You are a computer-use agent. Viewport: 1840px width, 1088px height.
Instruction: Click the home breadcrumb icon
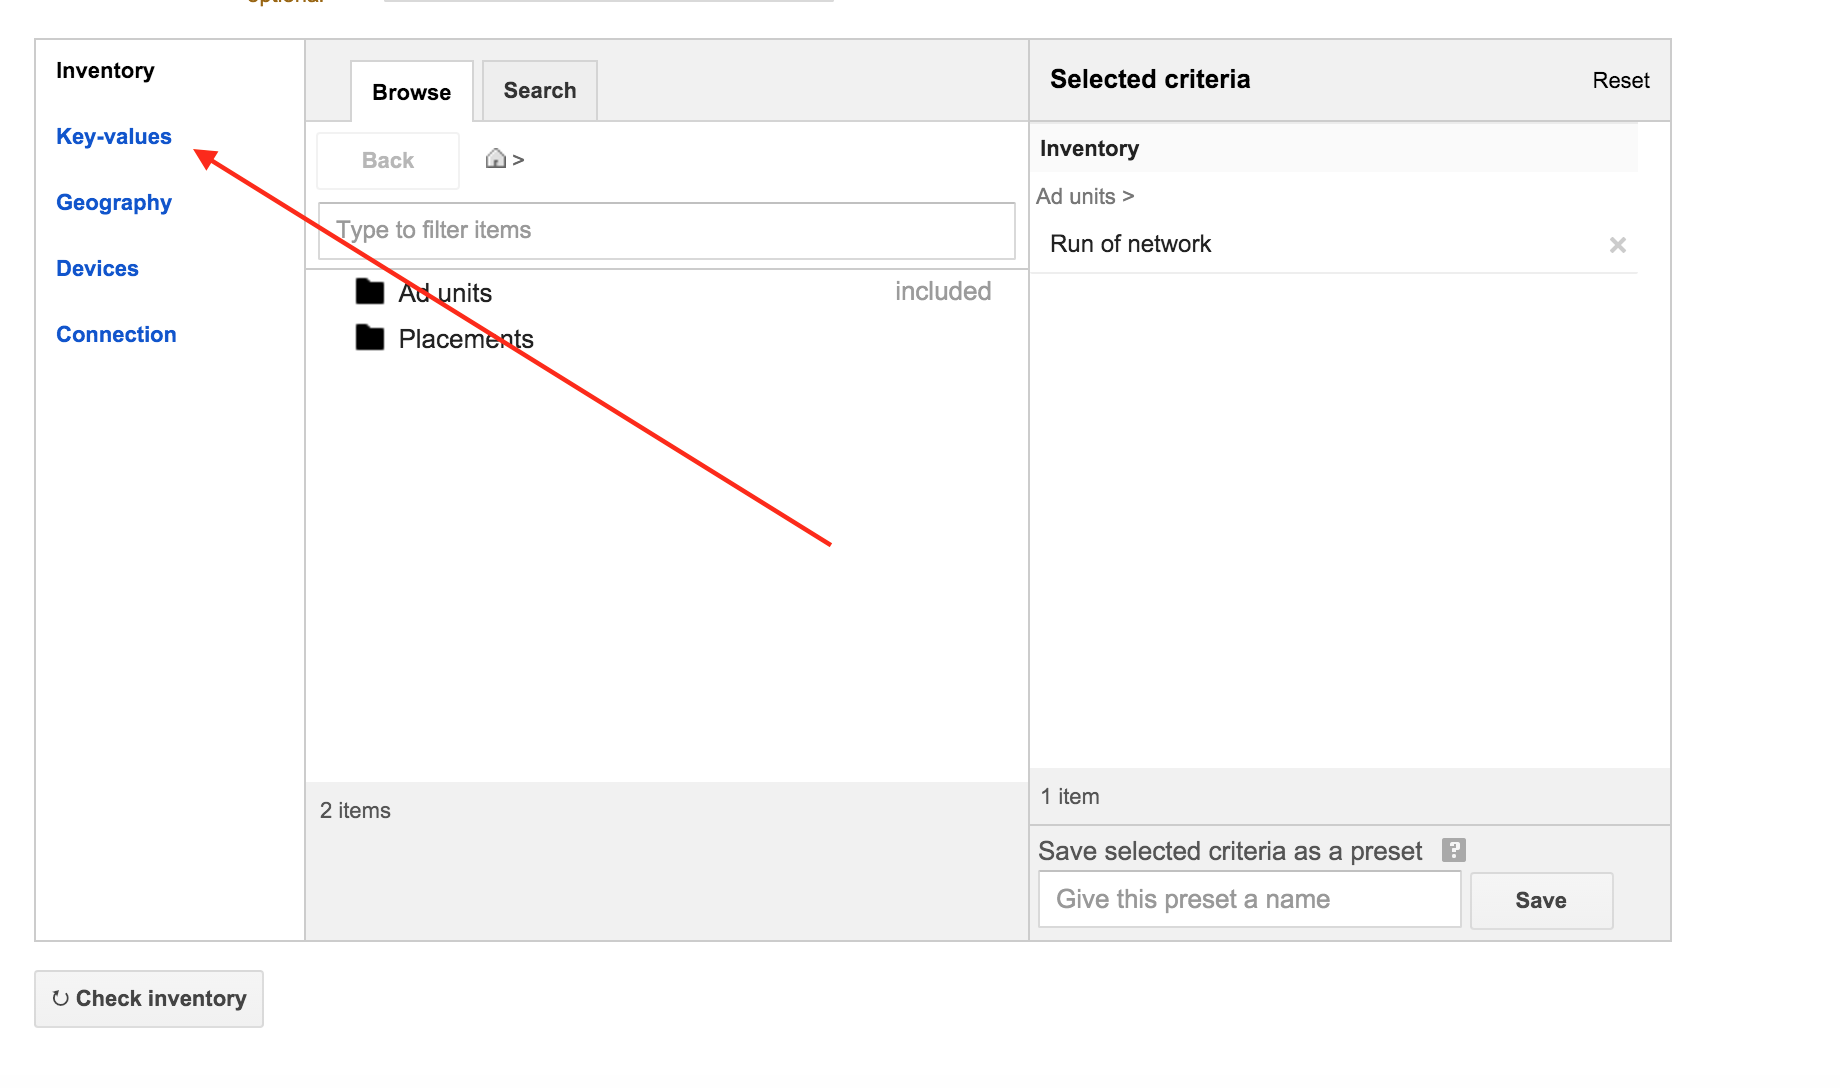pos(495,159)
